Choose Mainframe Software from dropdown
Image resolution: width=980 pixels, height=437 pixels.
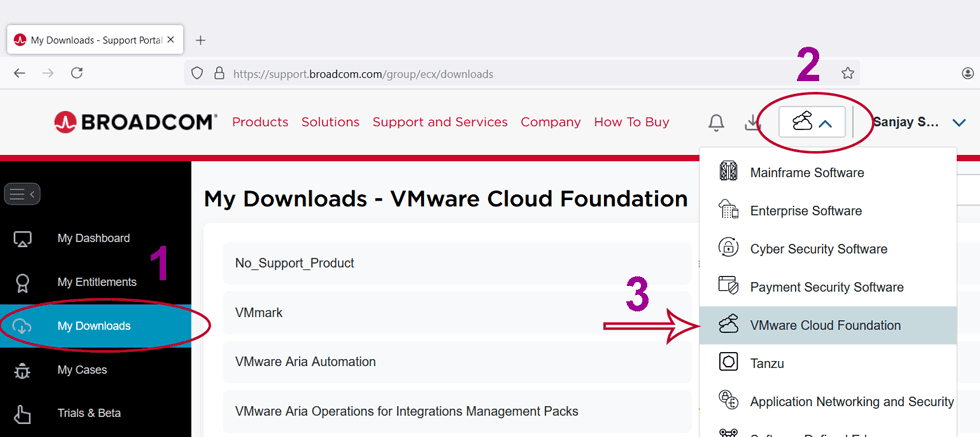coord(828,173)
